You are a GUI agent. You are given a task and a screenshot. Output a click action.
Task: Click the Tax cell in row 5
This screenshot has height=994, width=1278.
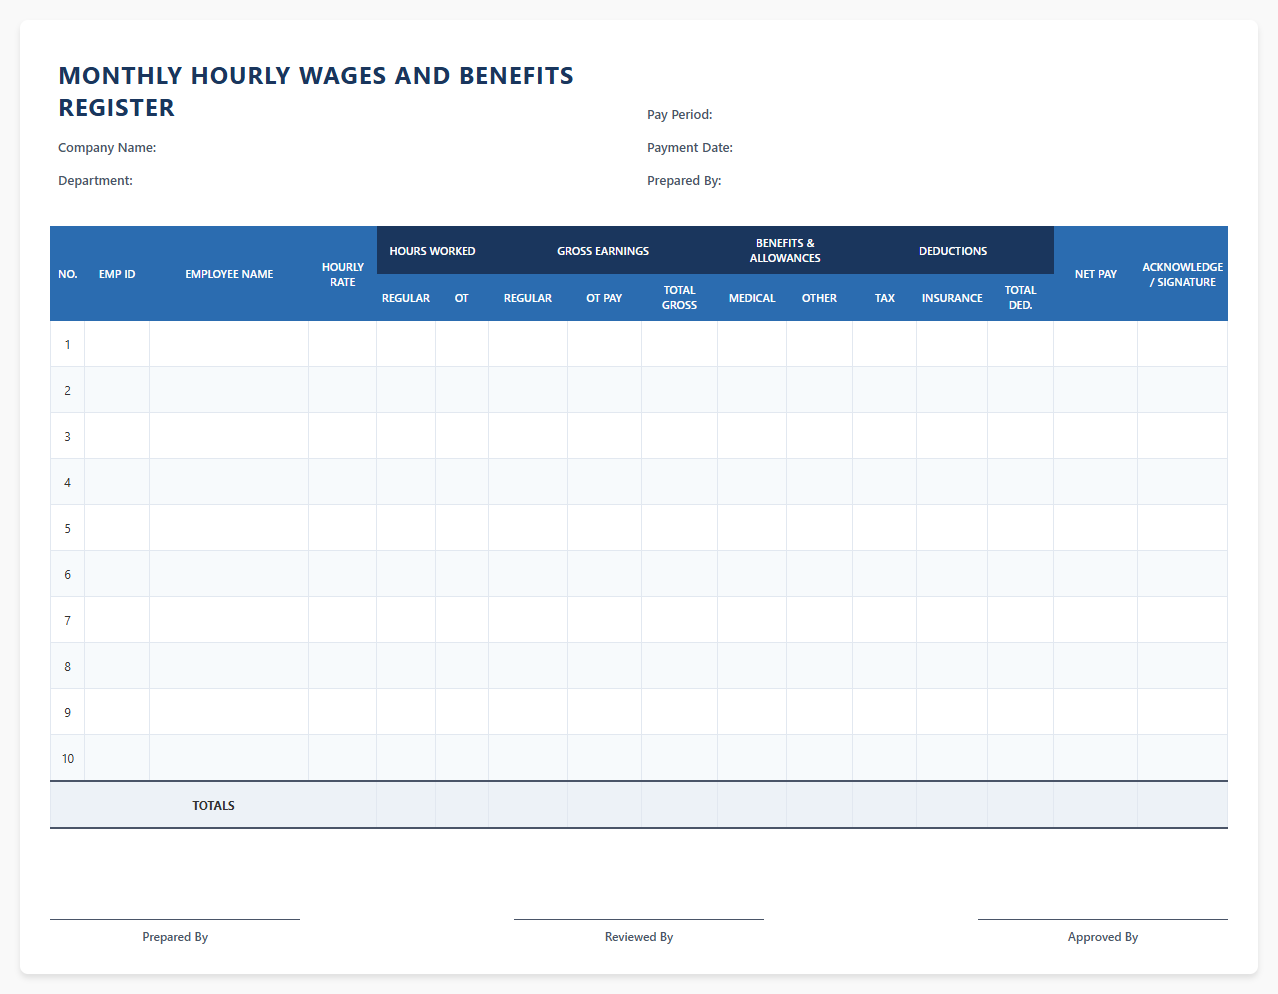[885, 528]
